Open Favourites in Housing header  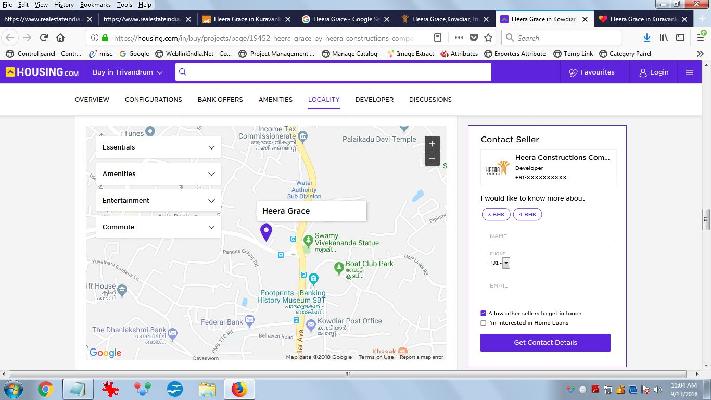point(591,73)
